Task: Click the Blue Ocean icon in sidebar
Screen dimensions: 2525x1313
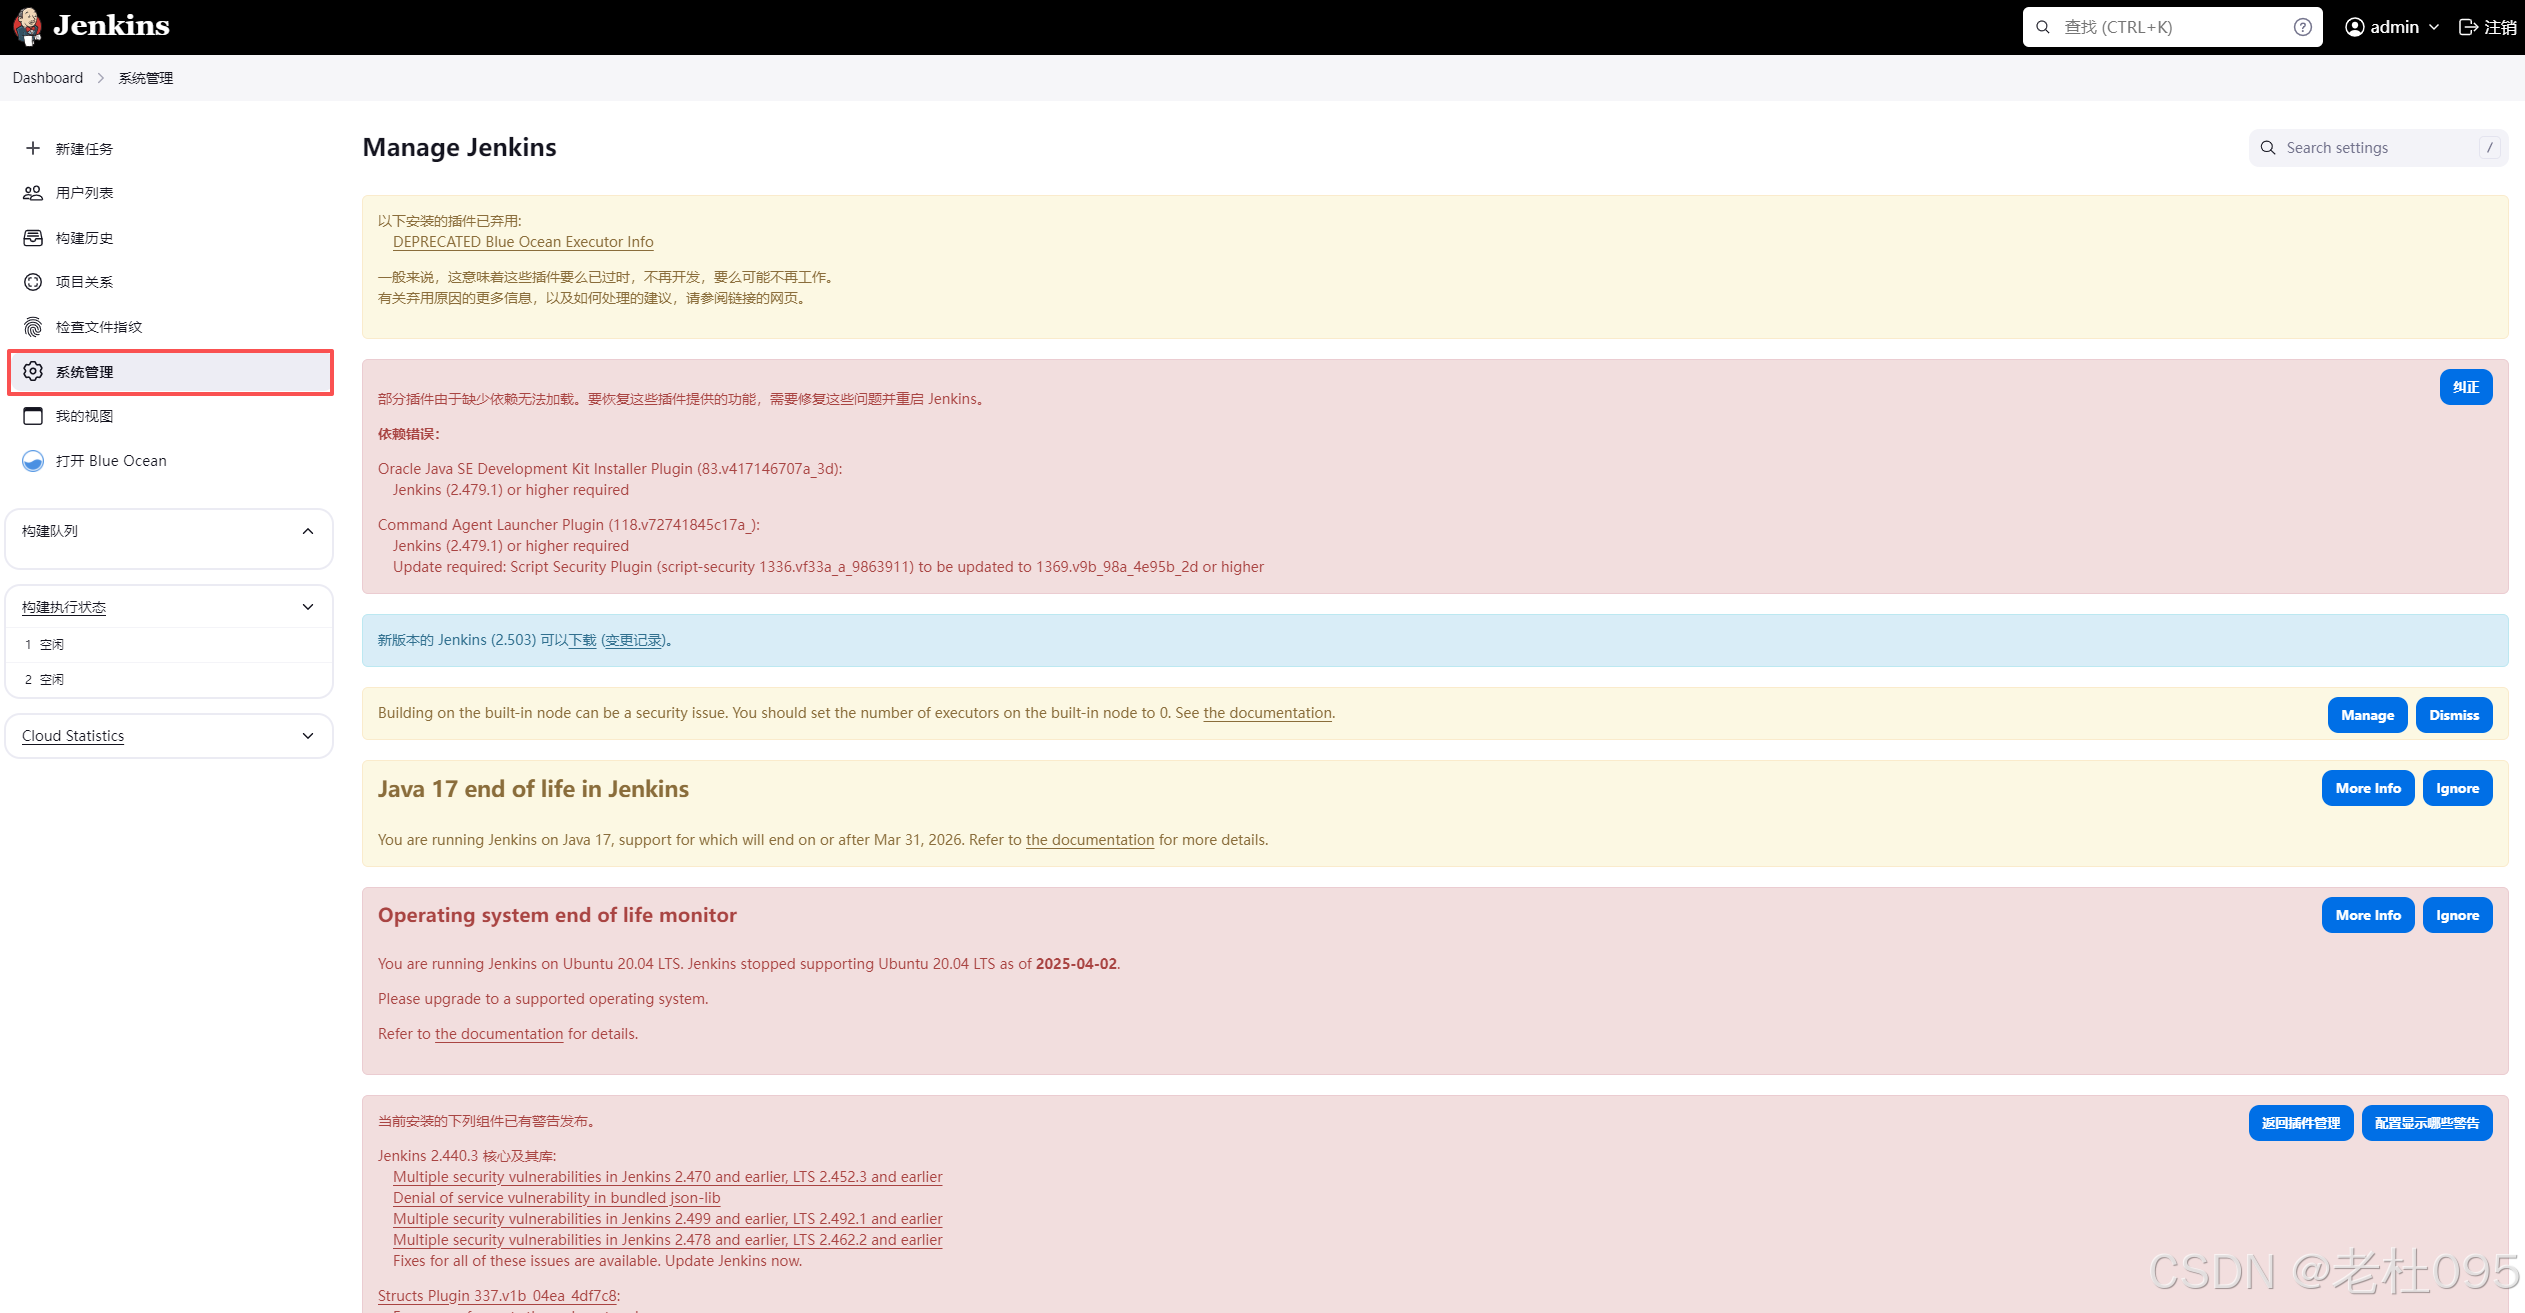Action: [33, 461]
